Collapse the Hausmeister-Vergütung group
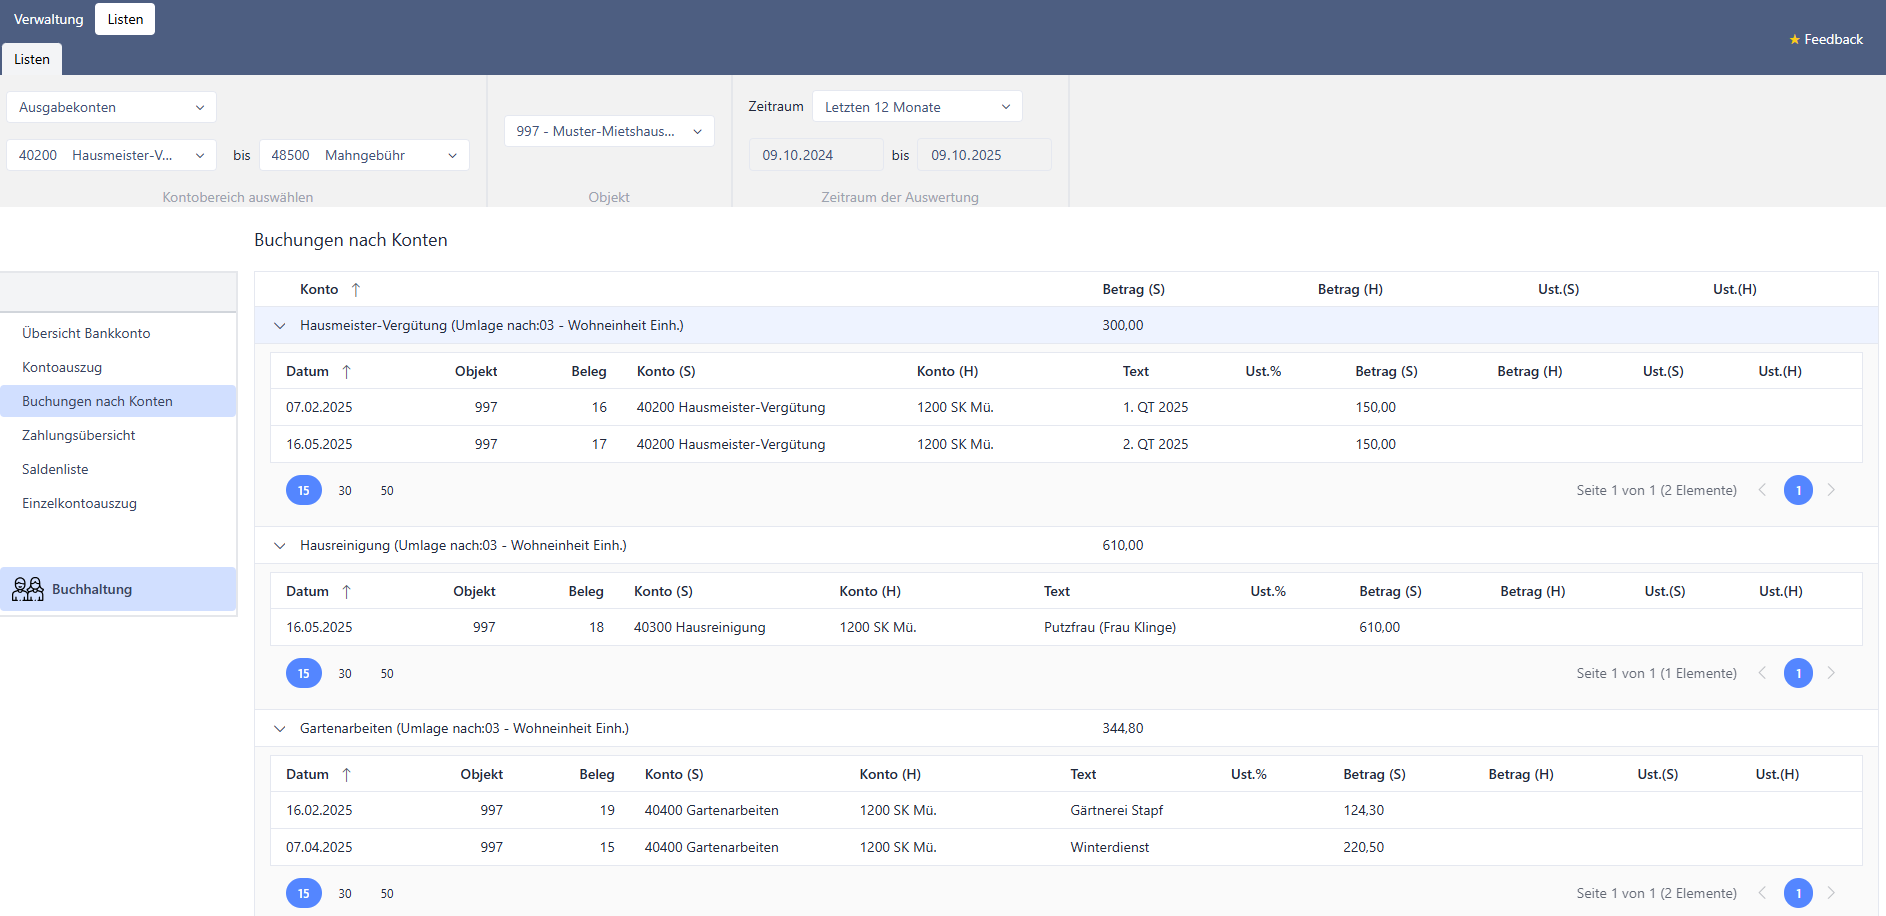 pyautogui.click(x=280, y=326)
